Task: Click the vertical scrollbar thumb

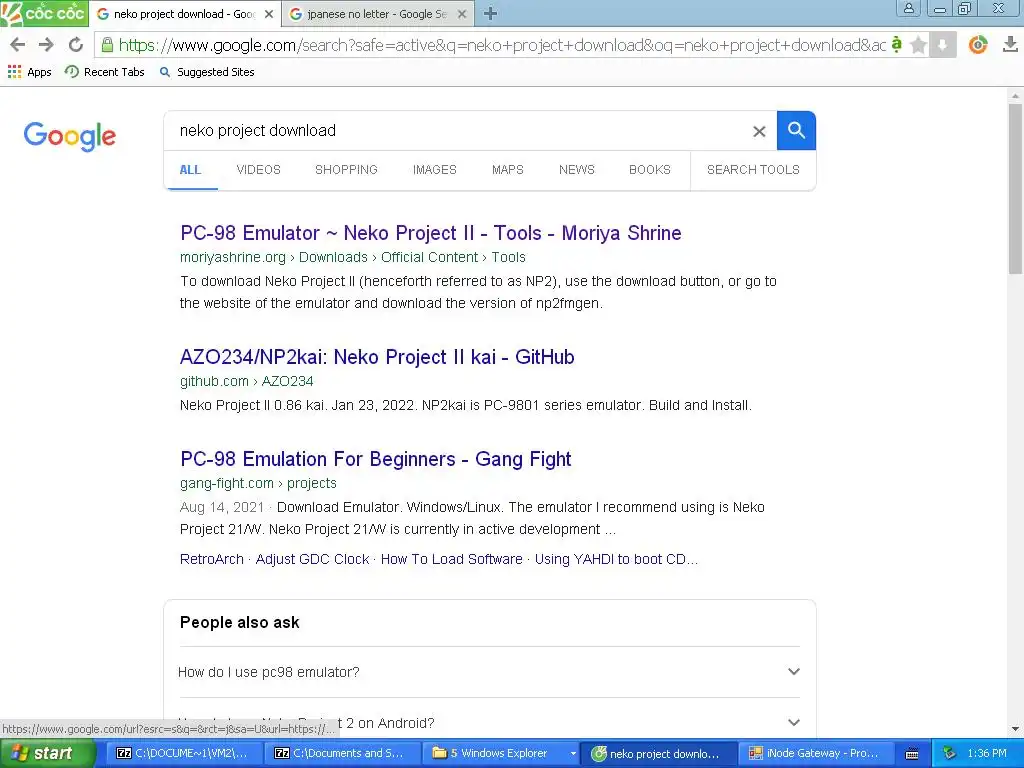Action: point(1015,188)
